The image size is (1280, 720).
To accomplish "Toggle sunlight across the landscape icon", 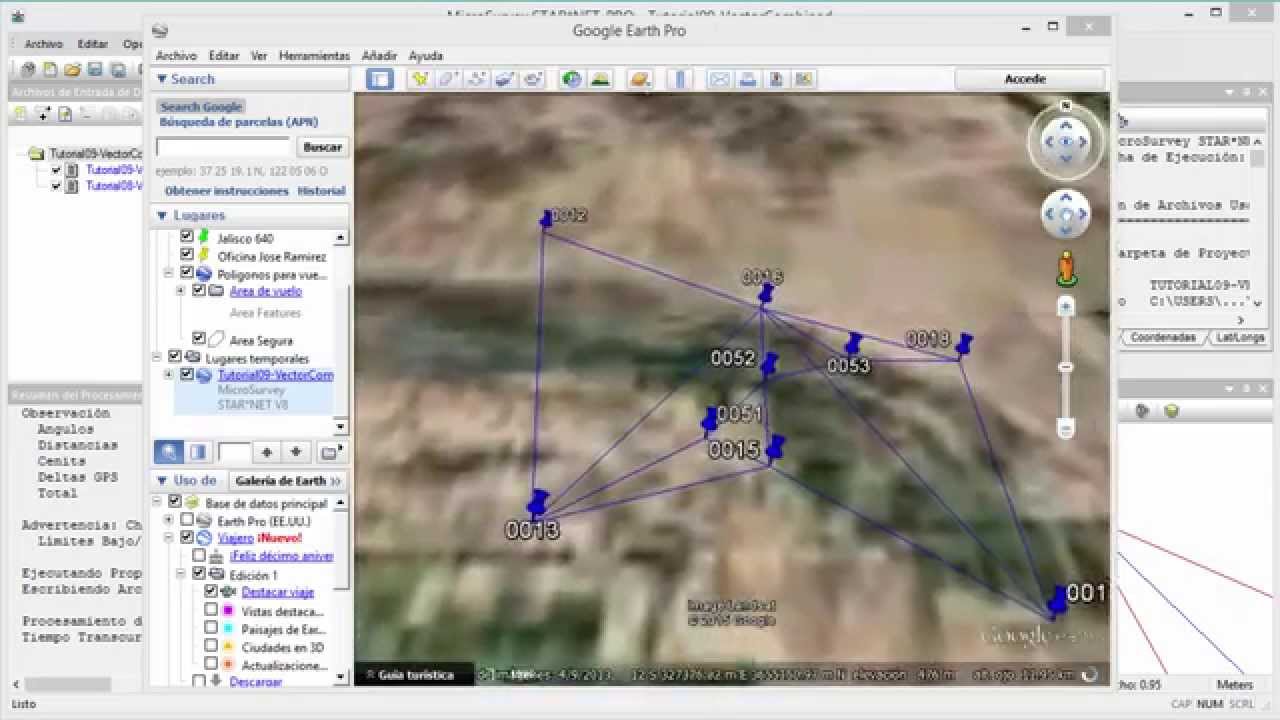I will click(600, 79).
